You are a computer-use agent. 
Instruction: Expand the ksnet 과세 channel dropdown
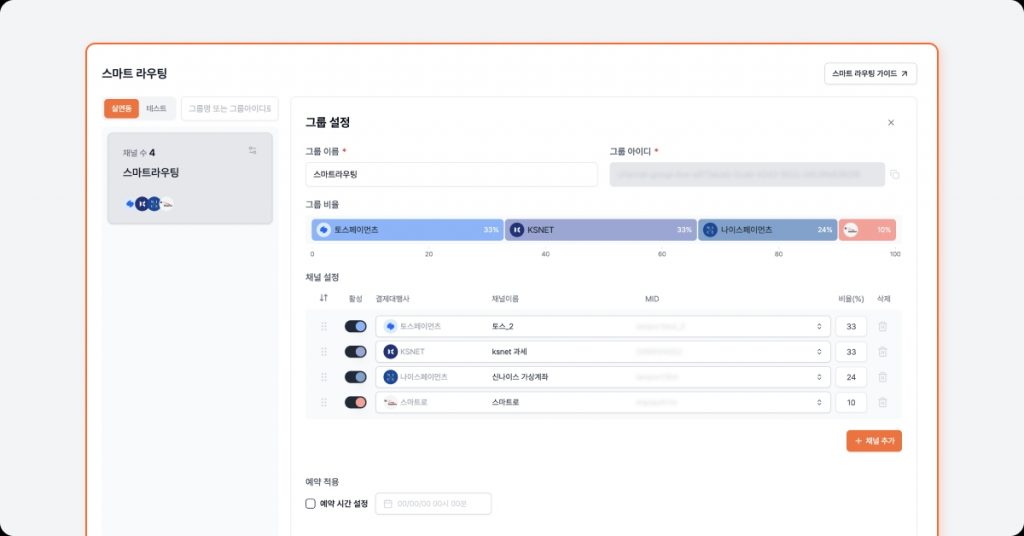point(819,352)
